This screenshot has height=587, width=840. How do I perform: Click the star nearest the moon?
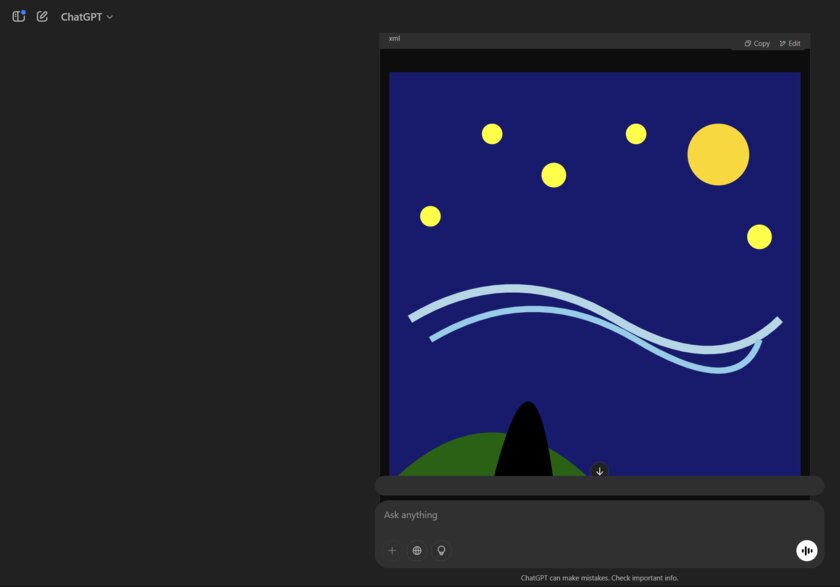[x=636, y=134]
